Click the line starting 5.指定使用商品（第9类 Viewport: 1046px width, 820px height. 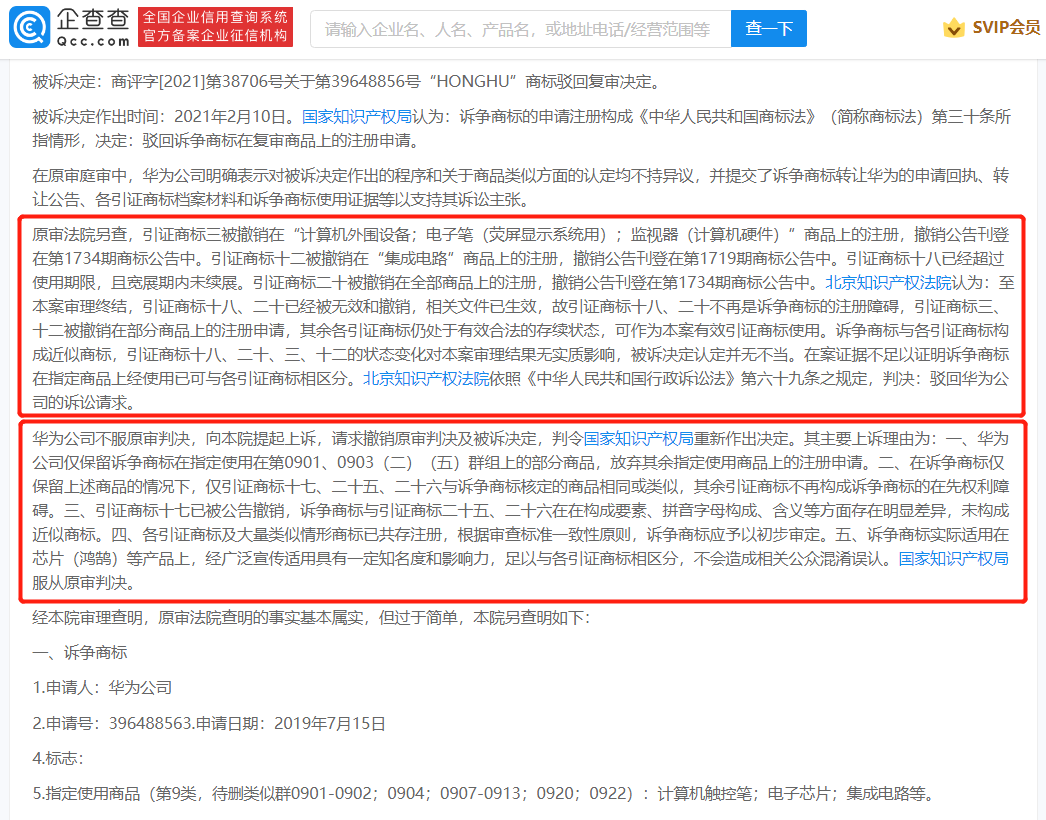482,793
